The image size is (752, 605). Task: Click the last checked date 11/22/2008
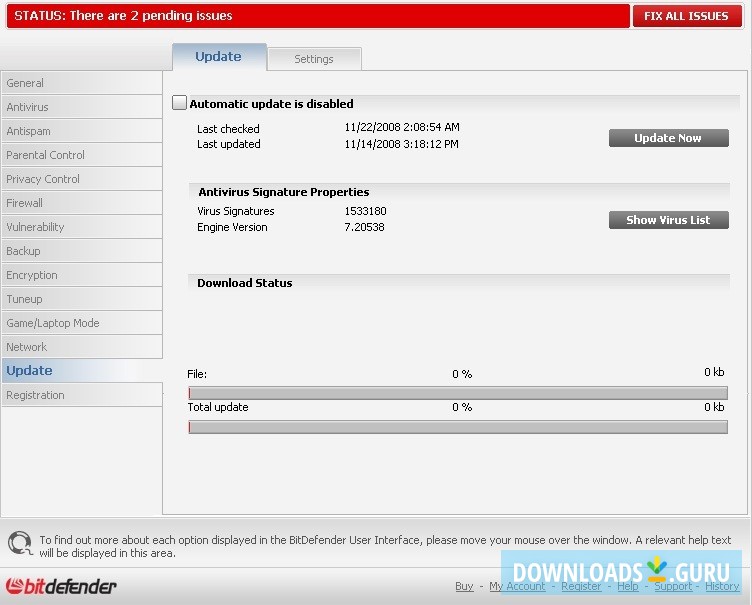pyautogui.click(x=402, y=127)
